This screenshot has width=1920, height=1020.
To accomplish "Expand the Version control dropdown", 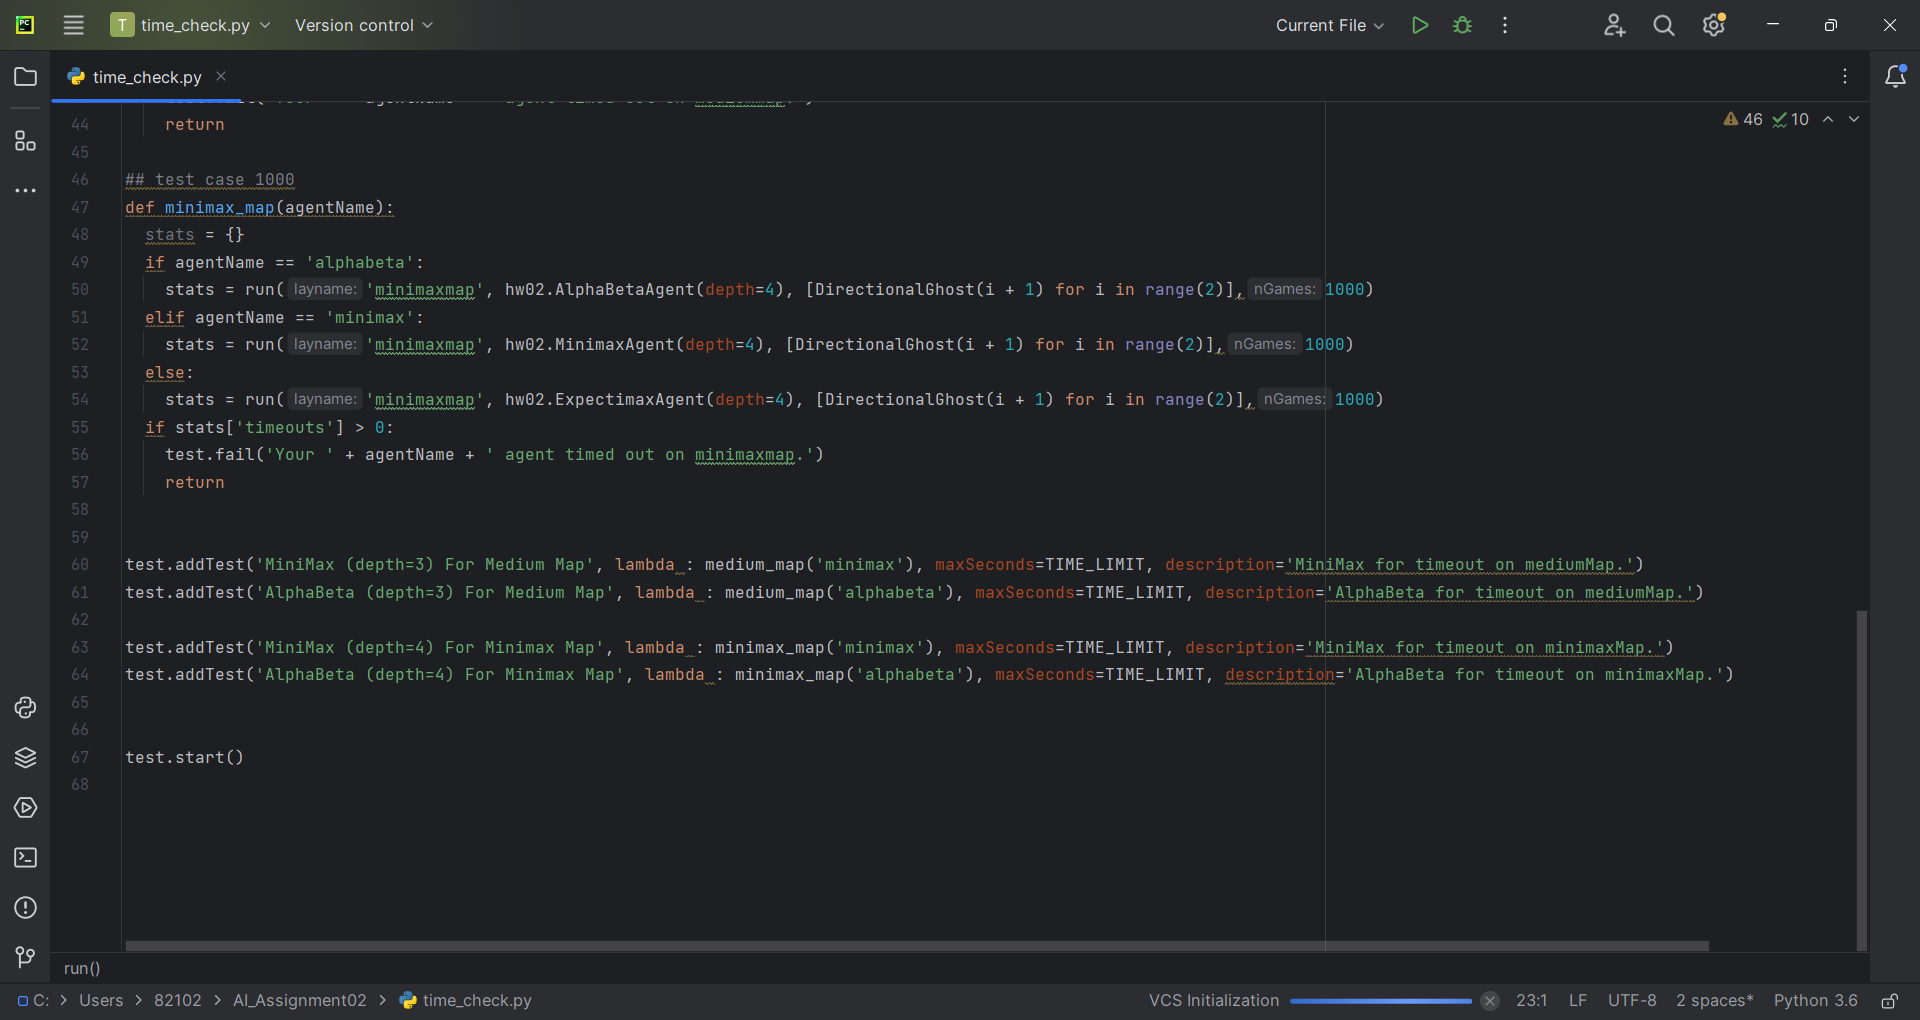I will pos(362,25).
